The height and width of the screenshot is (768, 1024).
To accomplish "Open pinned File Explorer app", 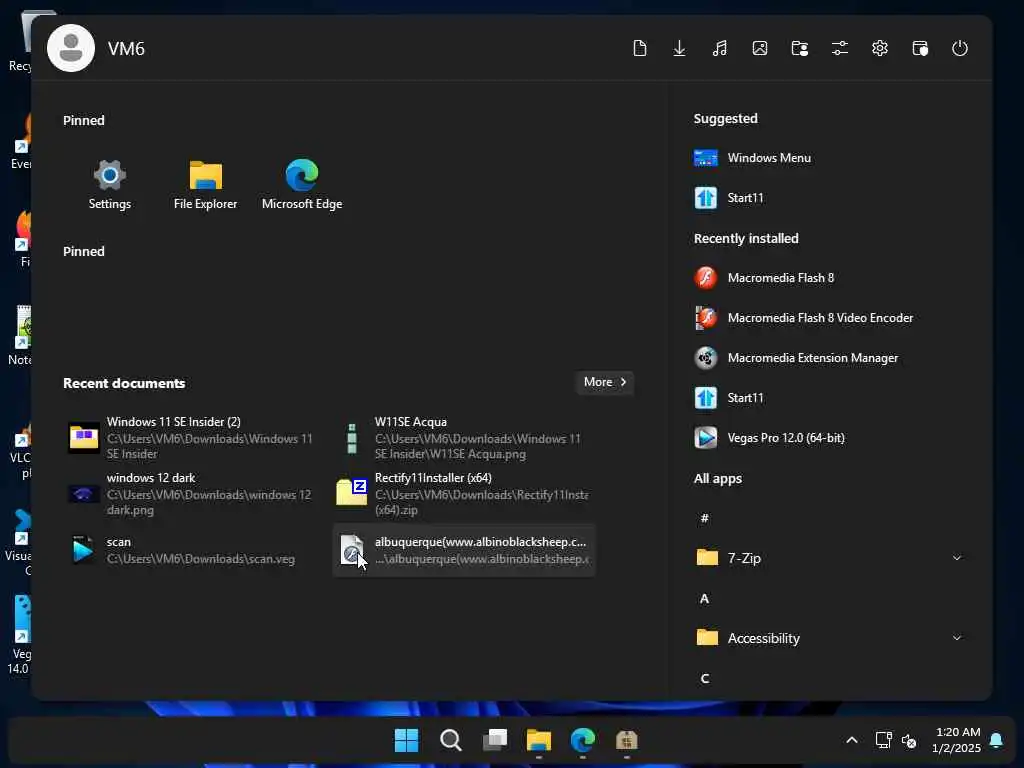I will [205, 185].
